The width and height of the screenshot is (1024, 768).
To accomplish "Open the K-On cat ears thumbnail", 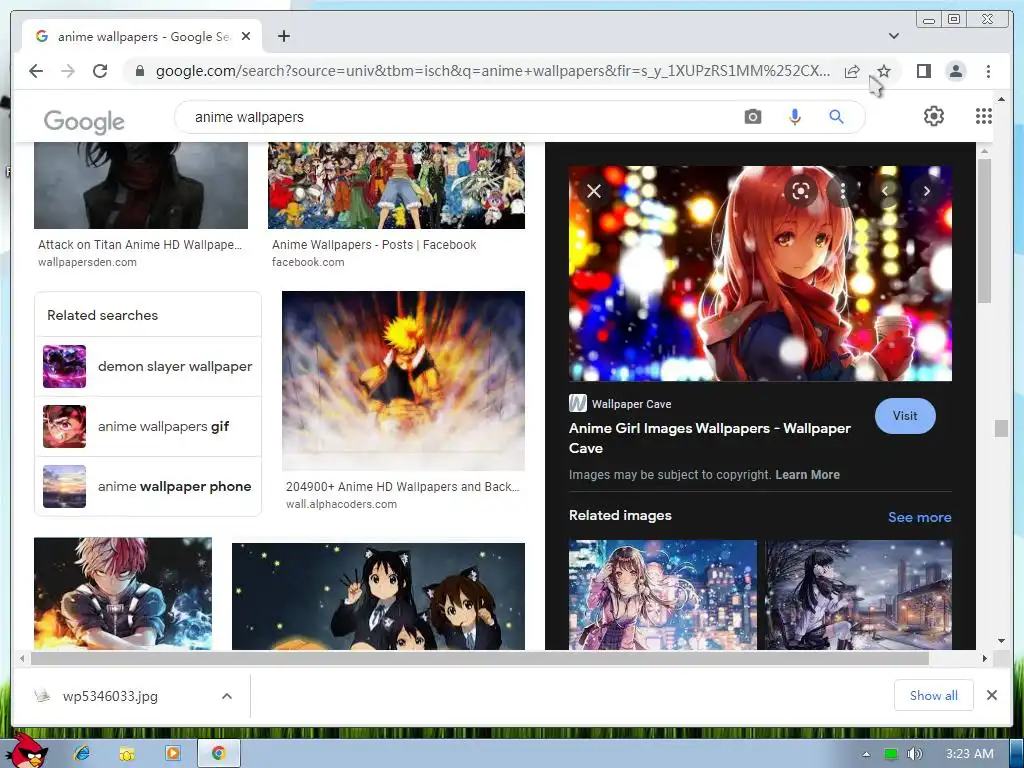I will [x=378, y=596].
